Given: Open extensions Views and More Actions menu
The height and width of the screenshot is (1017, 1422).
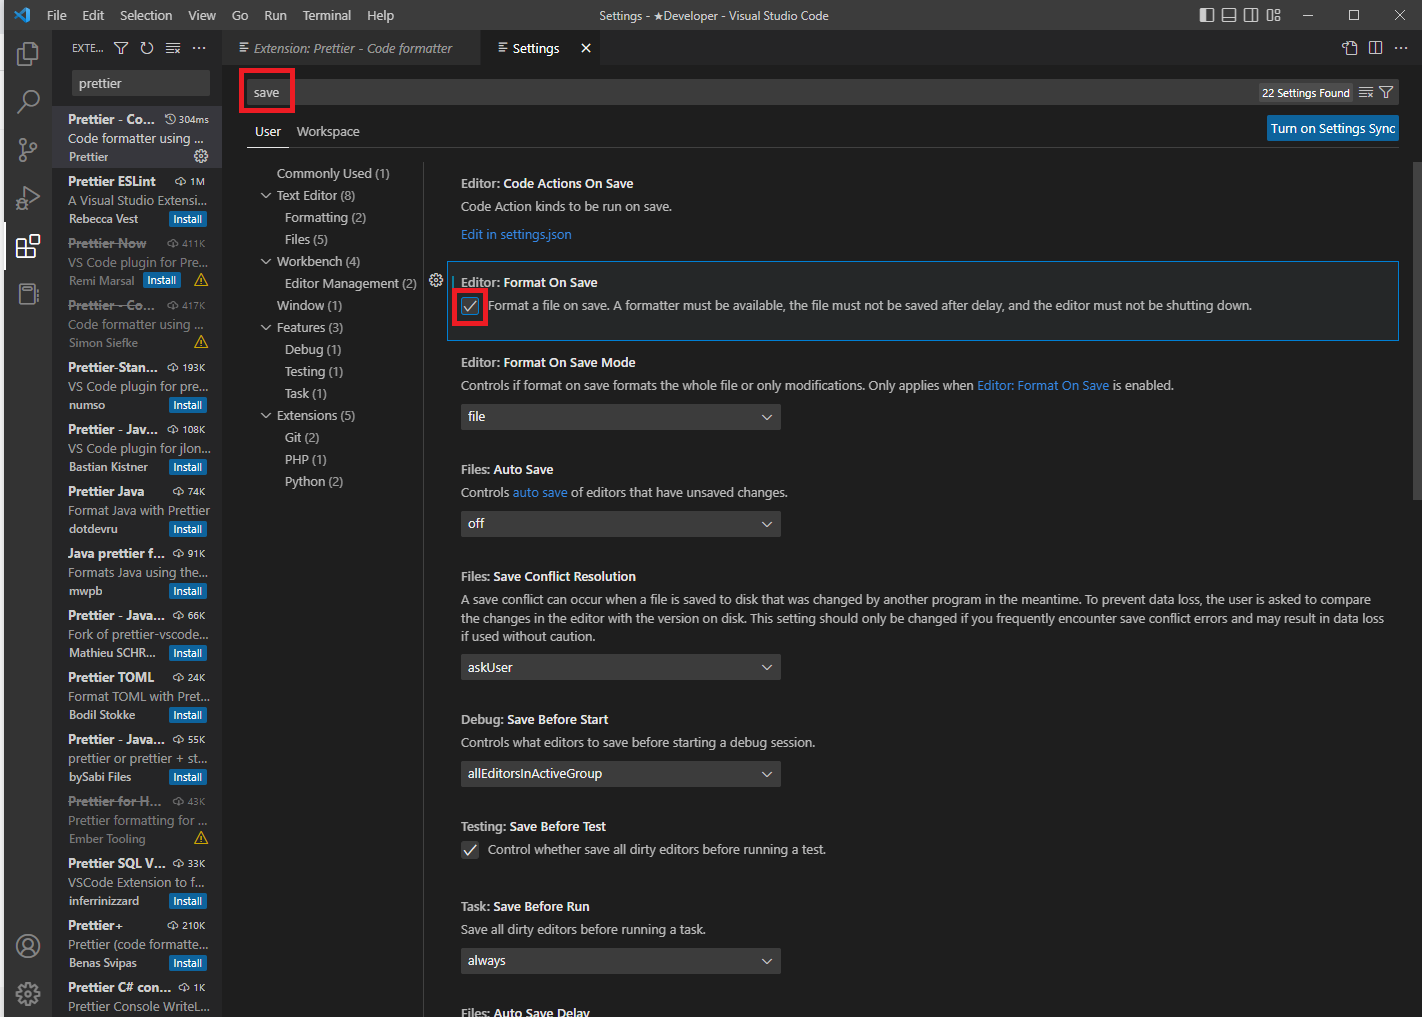Looking at the screenshot, I should [x=199, y=48].
